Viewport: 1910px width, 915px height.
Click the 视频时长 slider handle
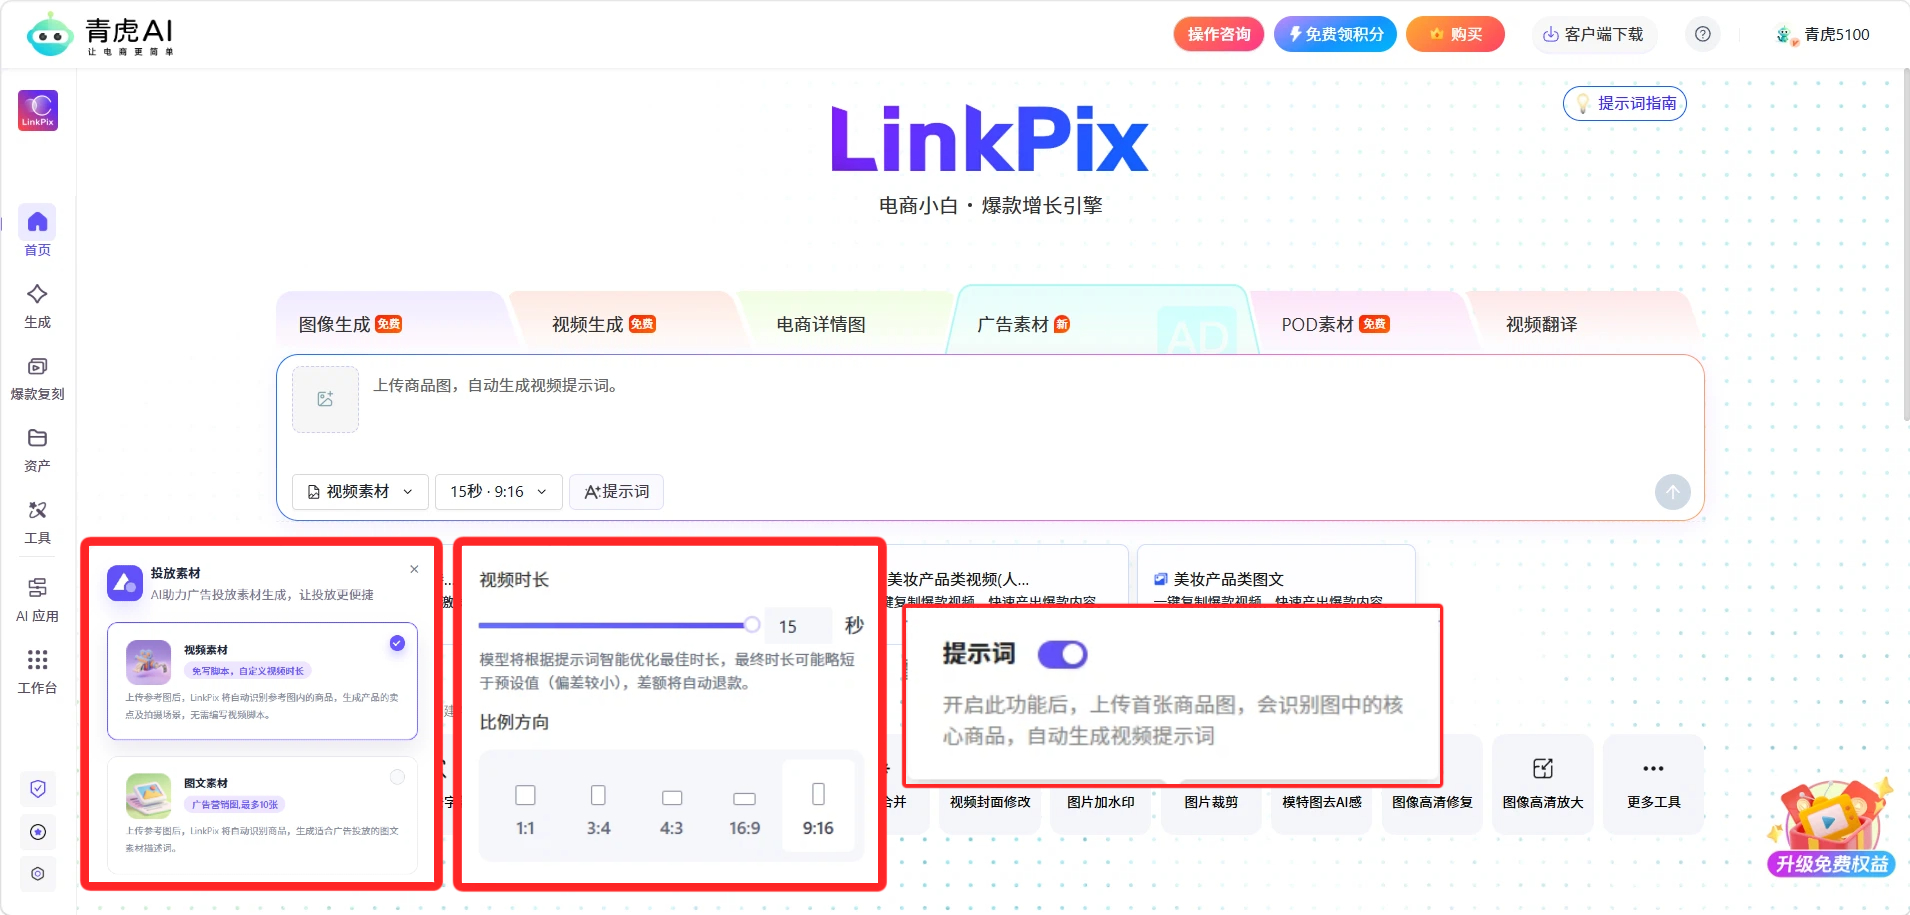[x=752, y=625]
